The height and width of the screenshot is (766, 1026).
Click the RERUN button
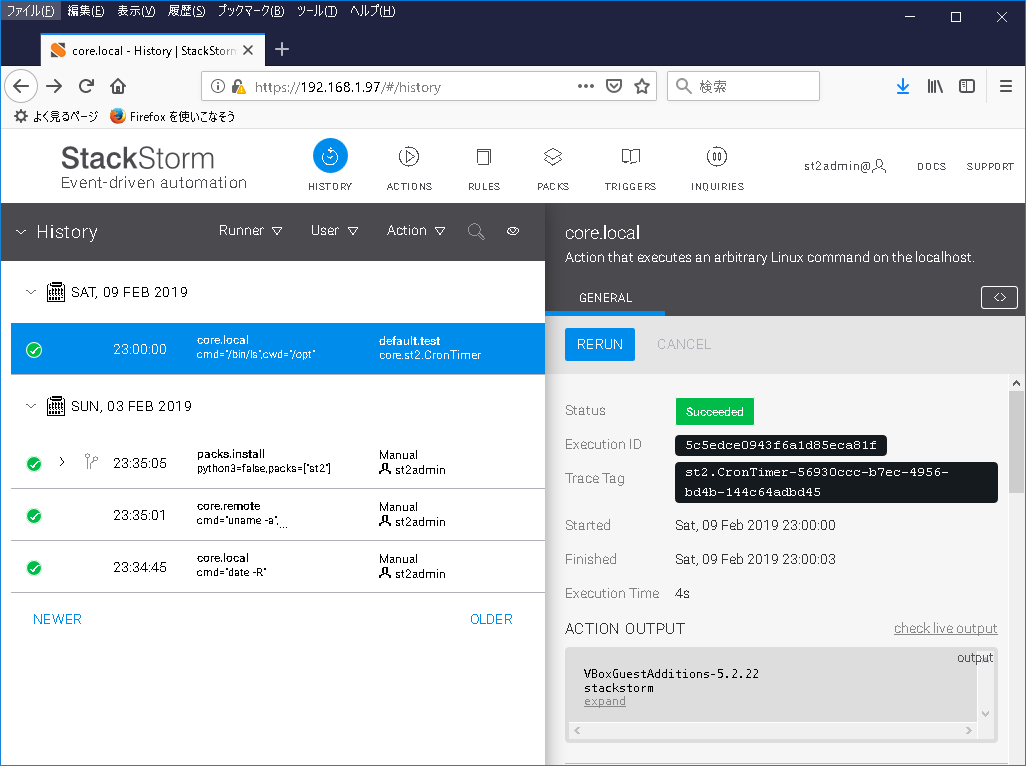click(x=599, y=344)
